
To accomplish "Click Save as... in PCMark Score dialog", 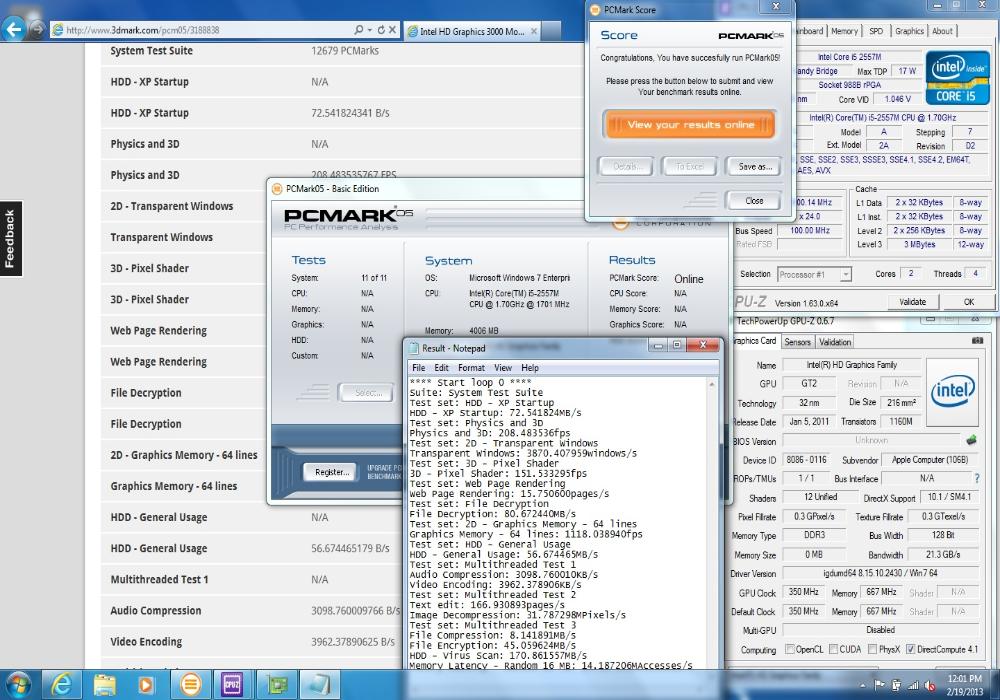I will click(x=754, y=166).
